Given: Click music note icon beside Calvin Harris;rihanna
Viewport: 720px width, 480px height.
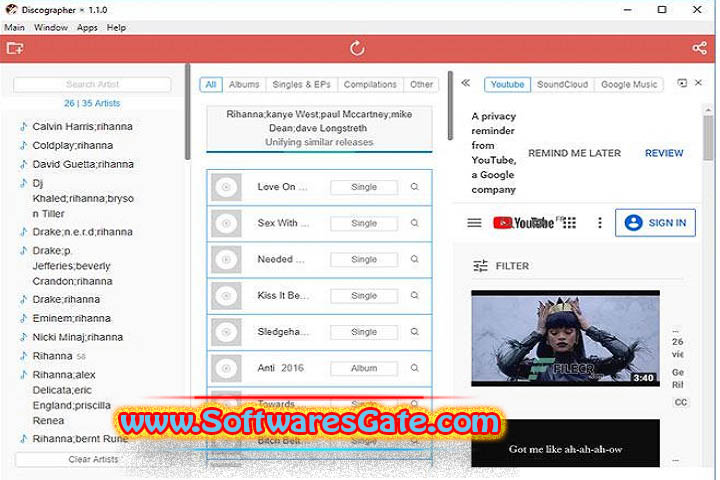Looking at the screenshot, I should click(x=23, y=126).
